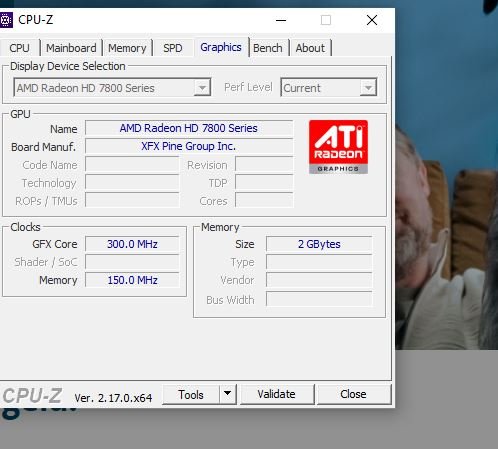Click the ATI Radeon Graphics logo
Viewport: 498px width, 449px height.
[x=338, y=147]
